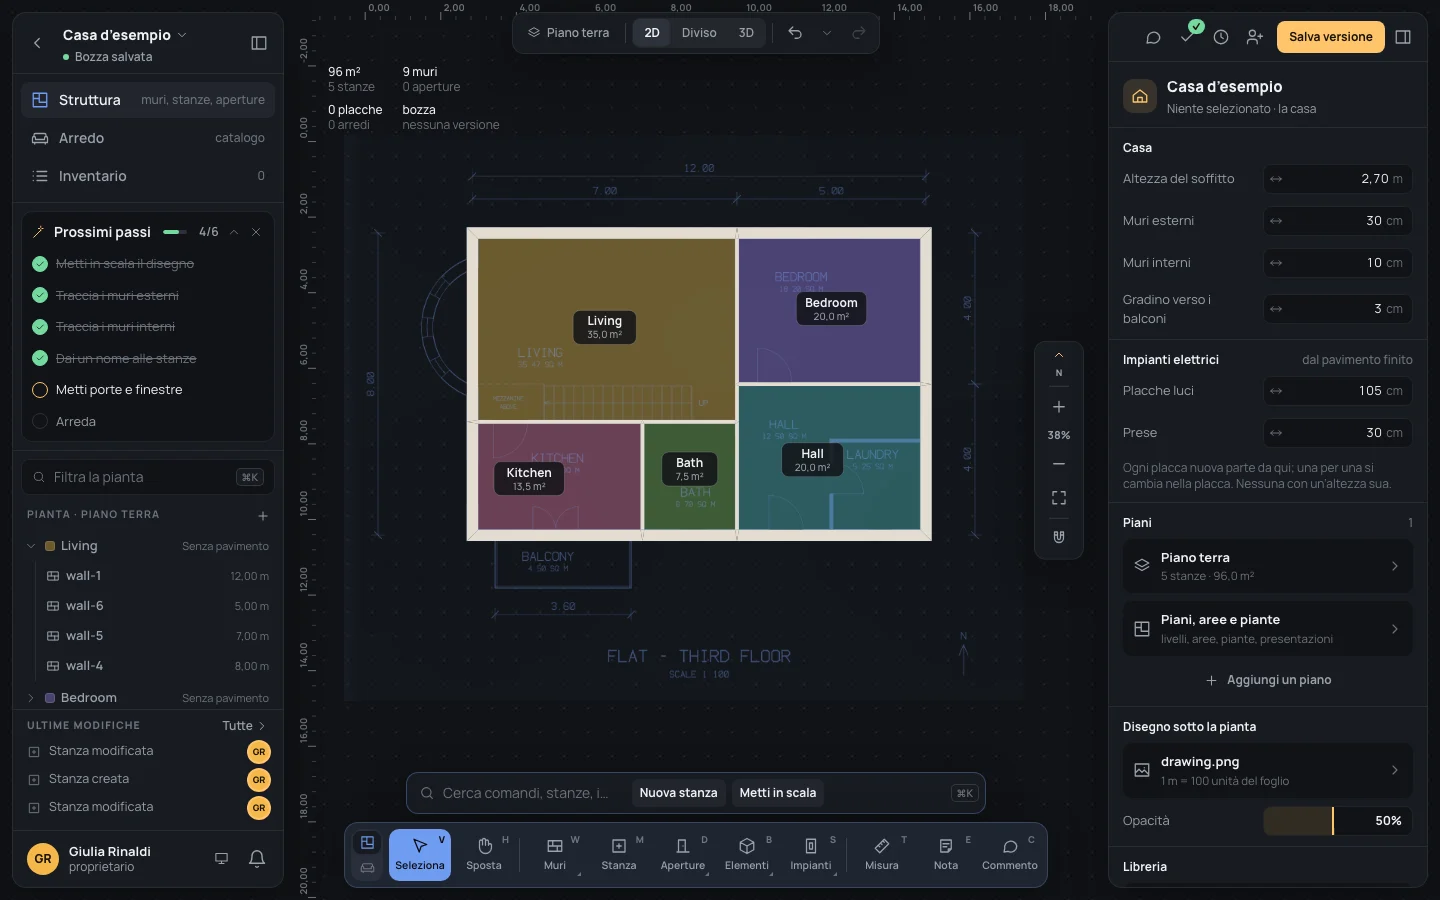Switch to 3D view
1440x900 pixels.
click(746, 33)
